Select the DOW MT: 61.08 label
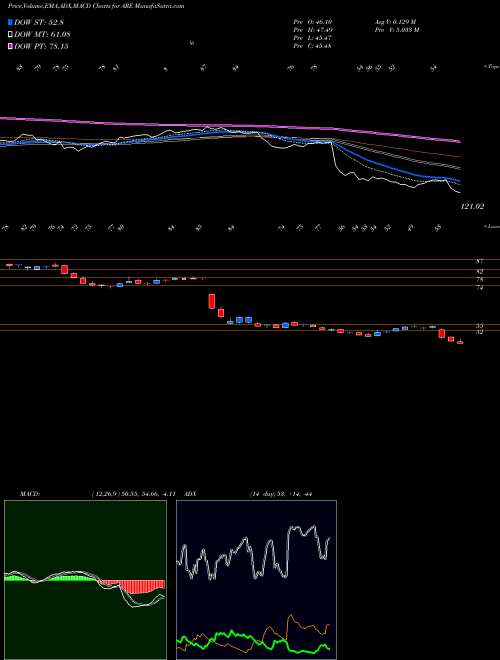This screenshot has width=500, height=660. pos(42,34)
